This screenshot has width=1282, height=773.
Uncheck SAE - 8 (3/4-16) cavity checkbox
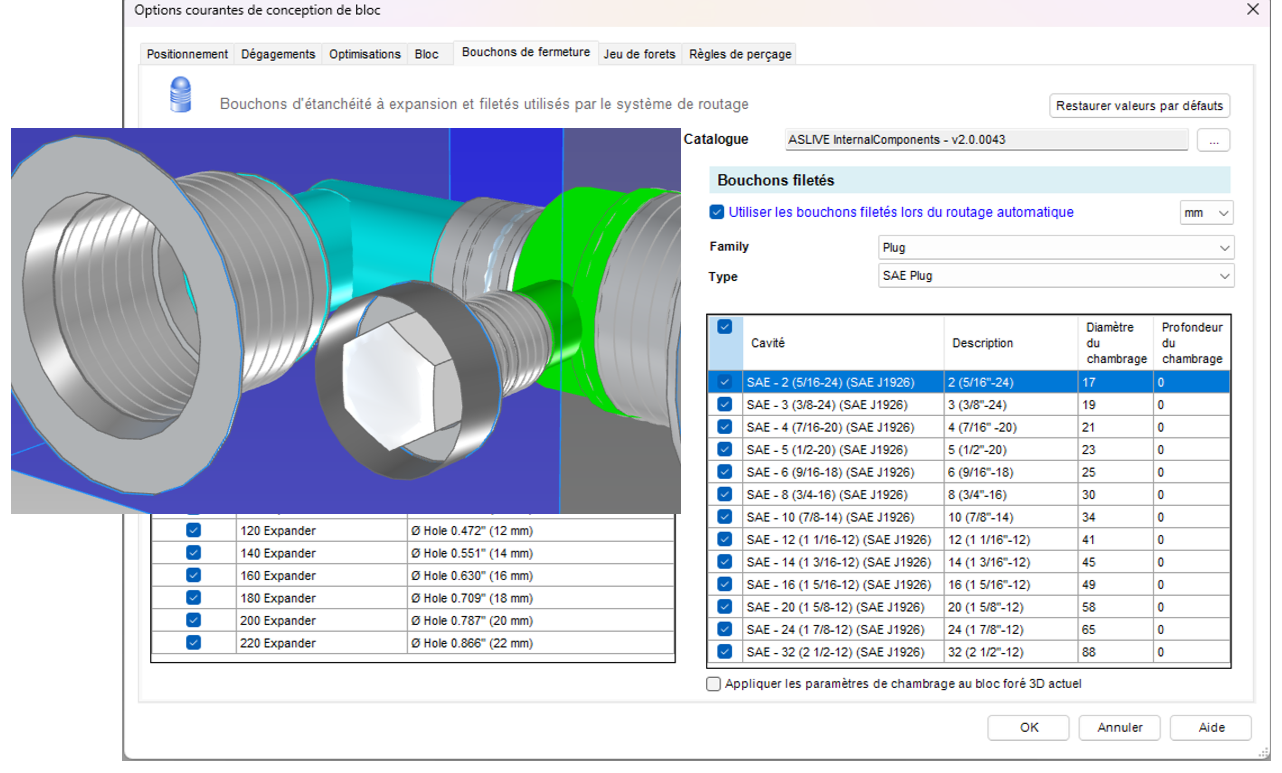pyautogui.click(x=724, y=494)
